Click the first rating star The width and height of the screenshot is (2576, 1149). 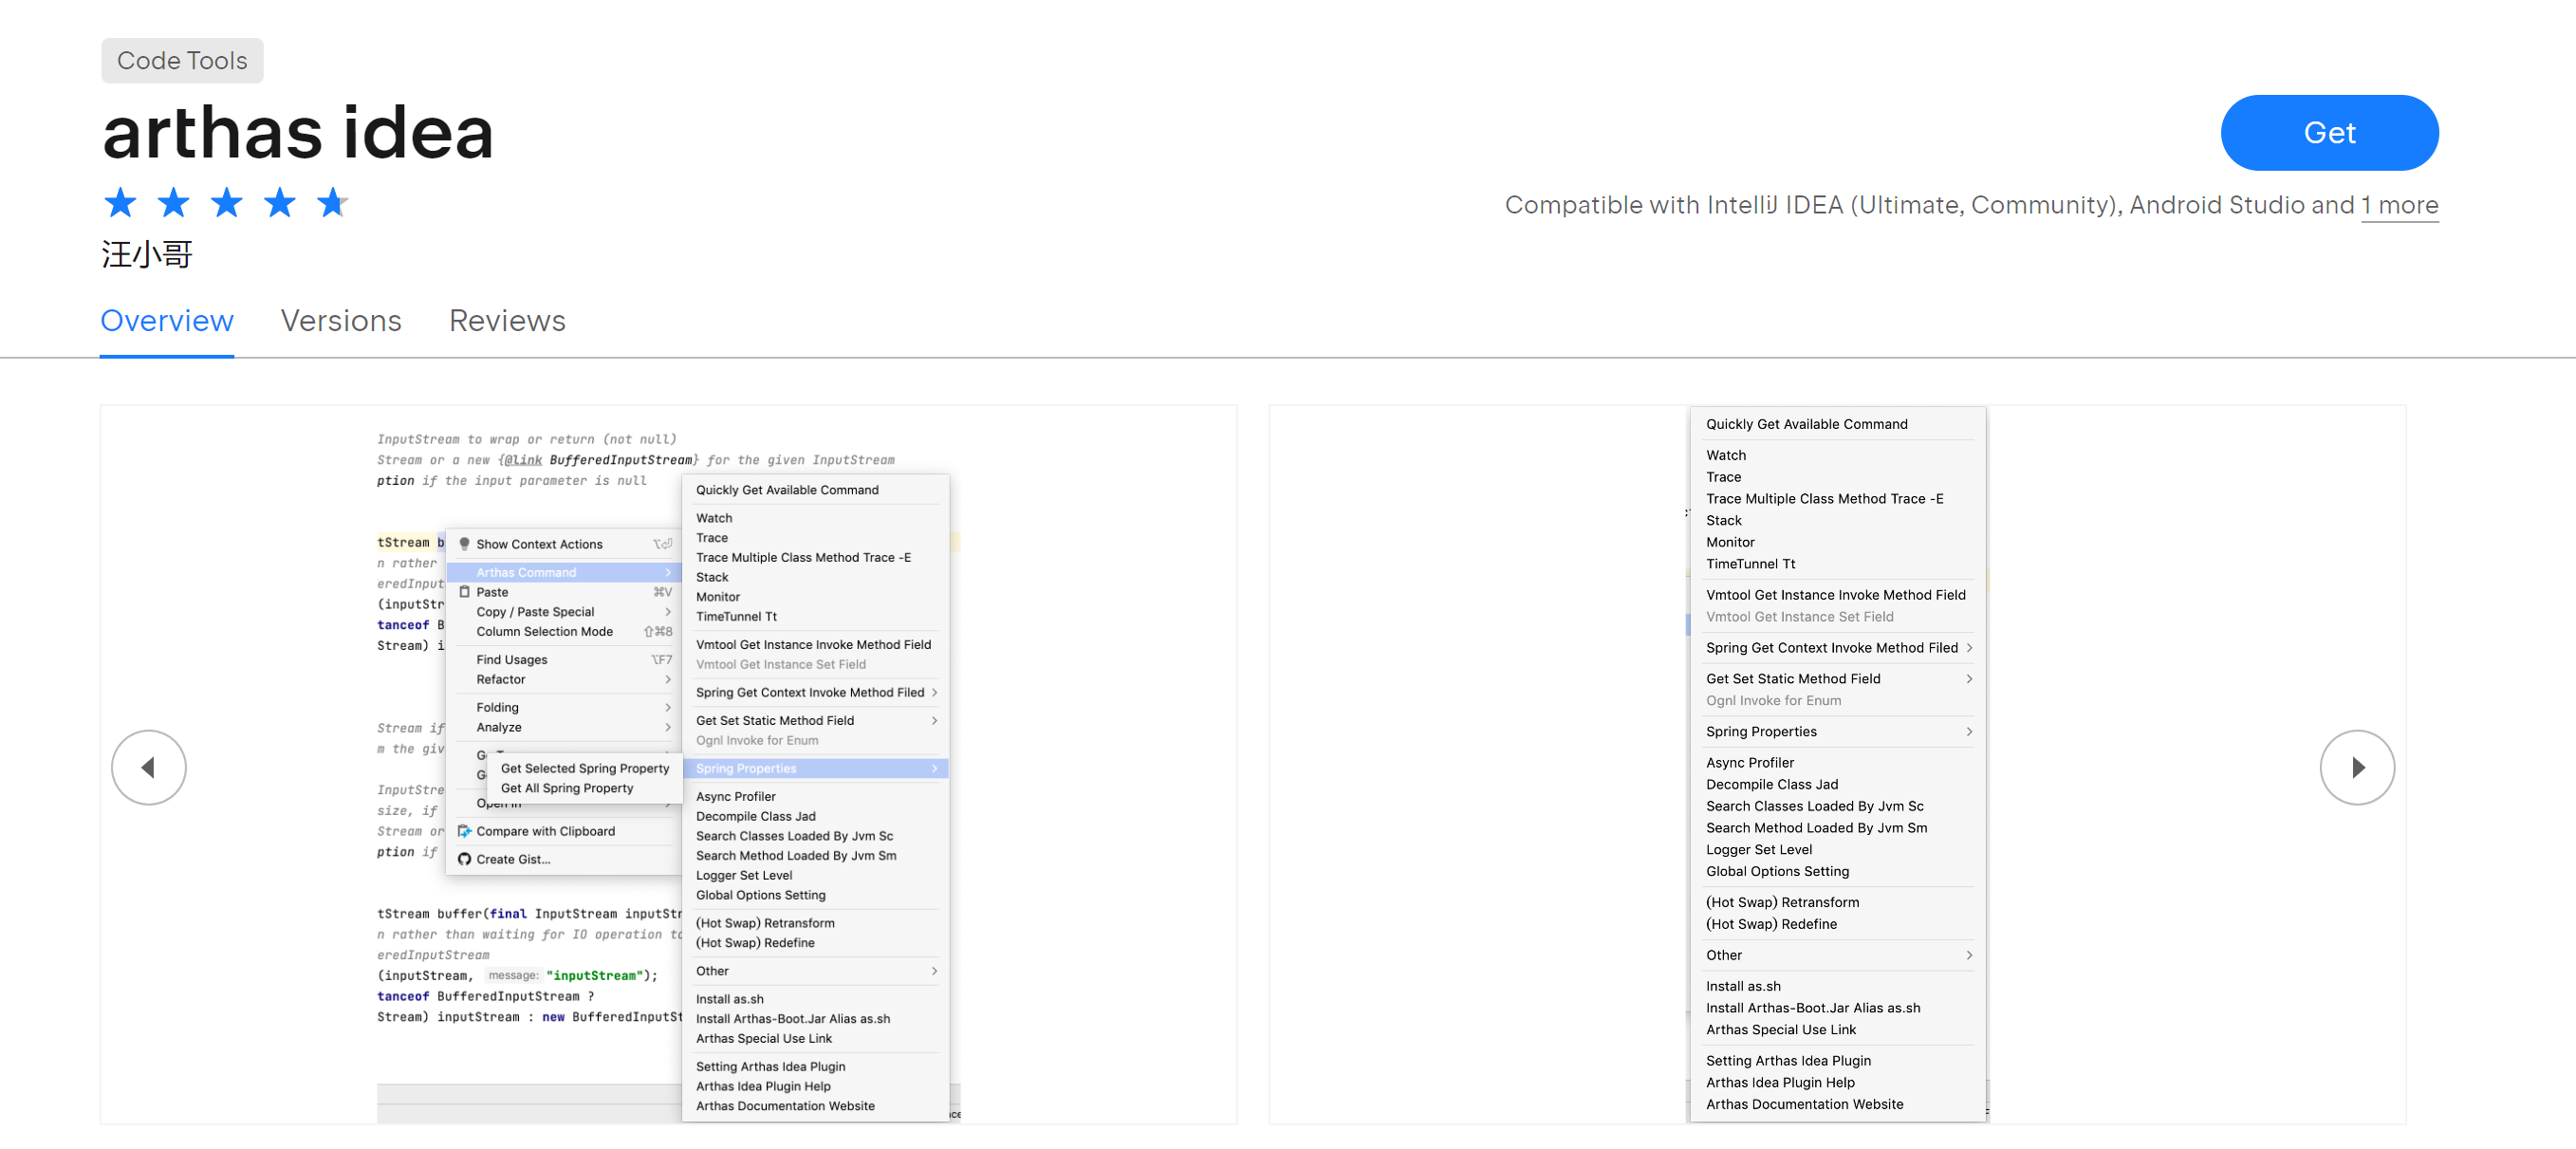(120, 203)
